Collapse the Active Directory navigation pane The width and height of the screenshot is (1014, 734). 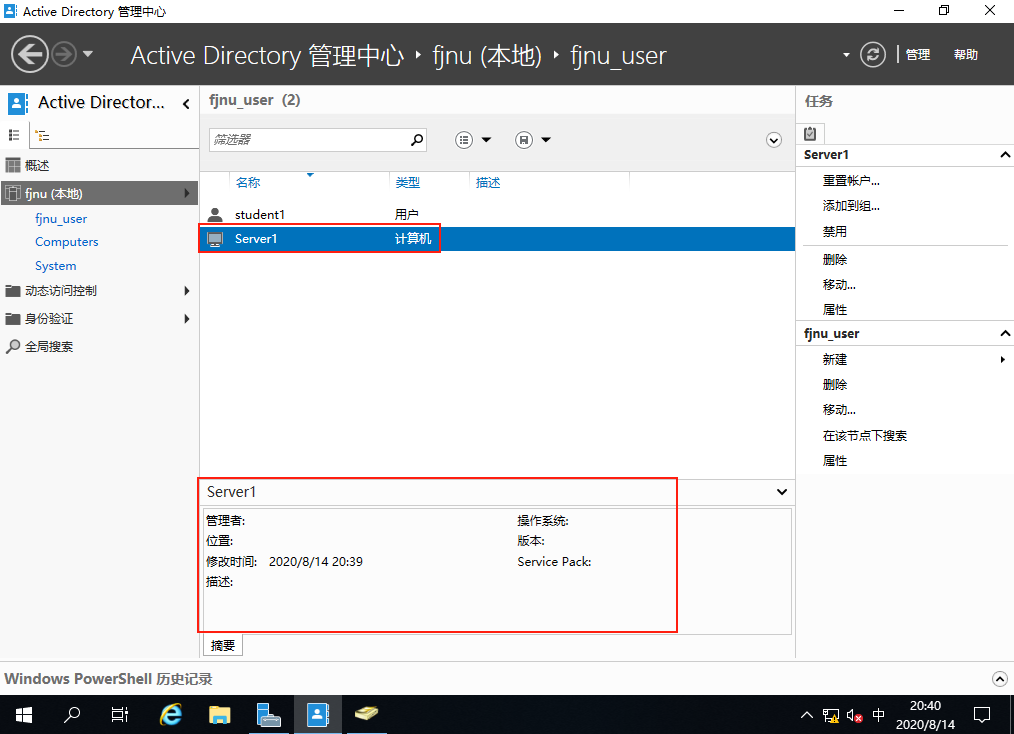tap(186, 103)
